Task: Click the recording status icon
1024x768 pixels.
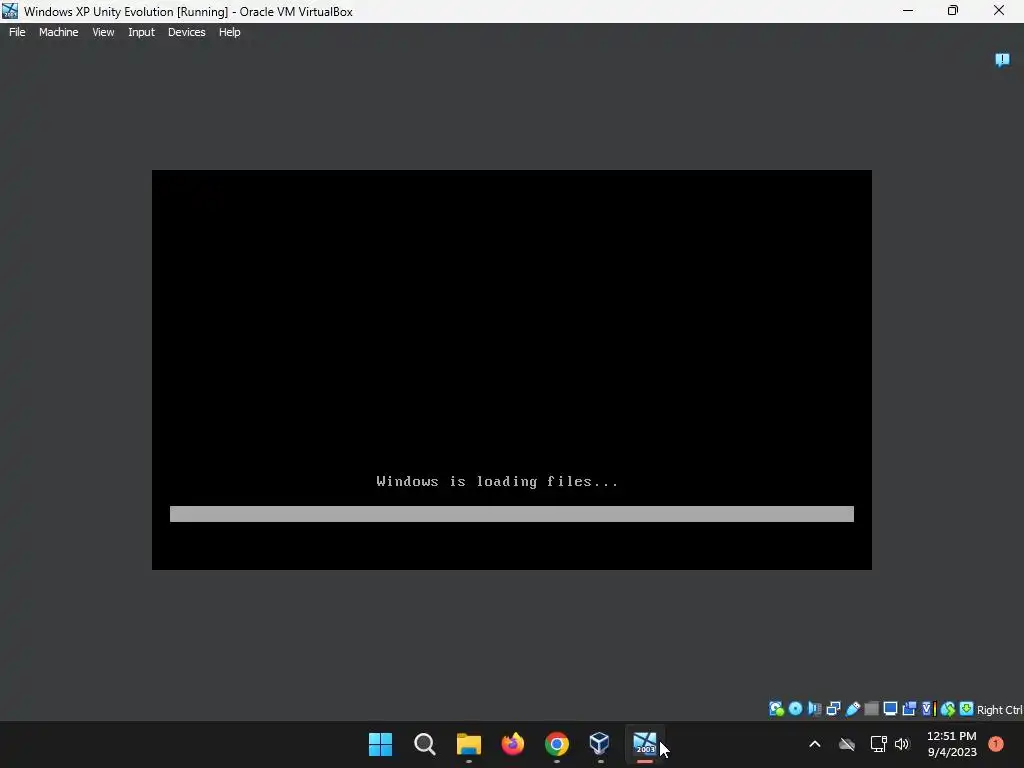Action: coord(909,709)
